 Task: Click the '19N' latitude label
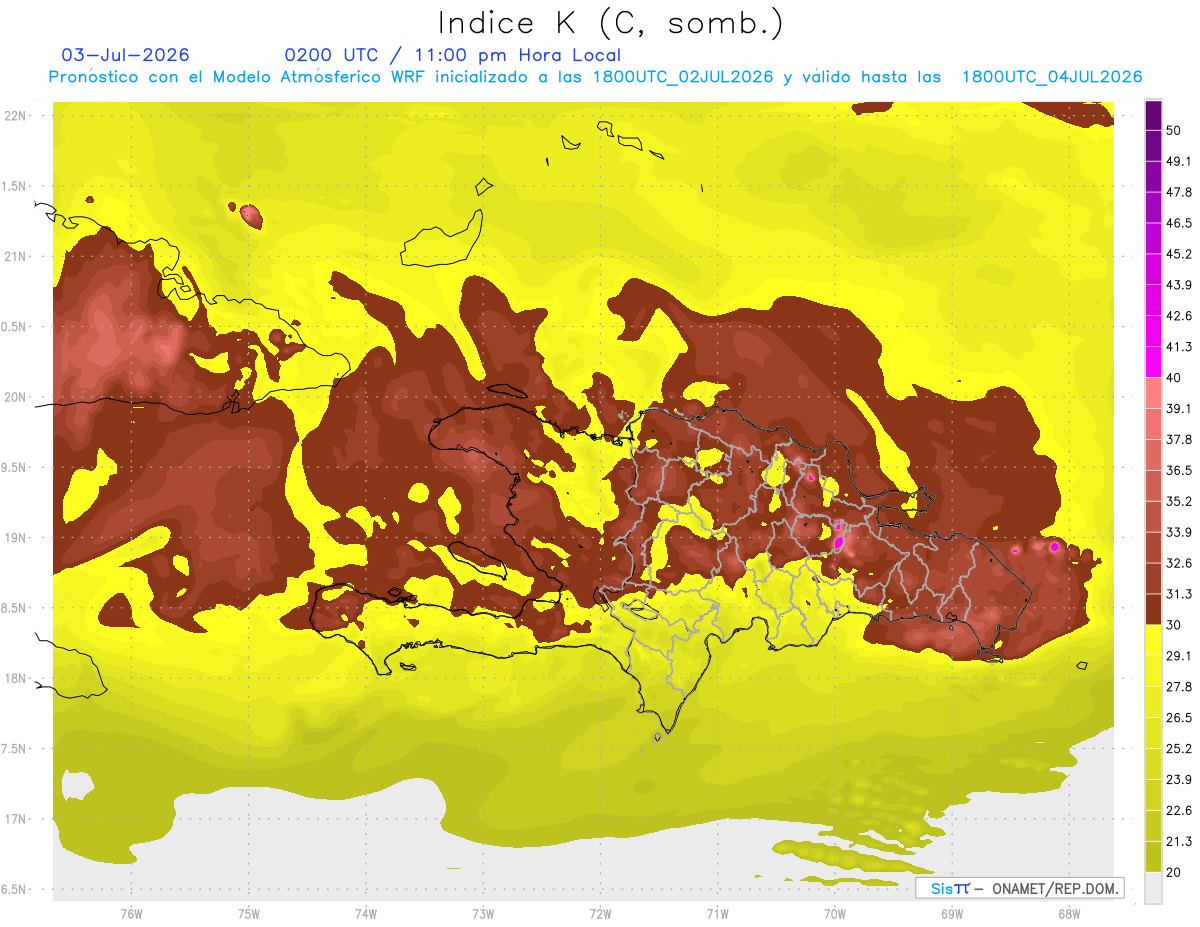click(16, 538)
